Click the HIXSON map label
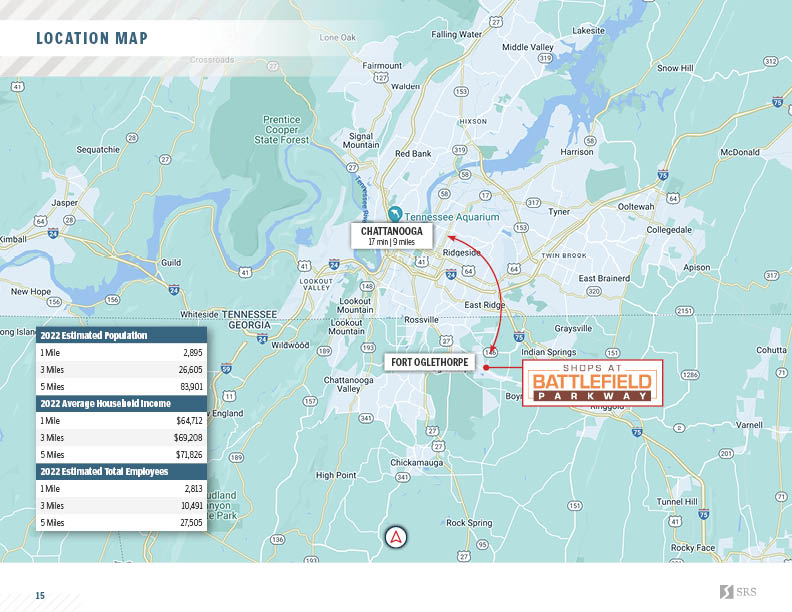The width and height of the screenshot is (792, 612). click(473, 122)
